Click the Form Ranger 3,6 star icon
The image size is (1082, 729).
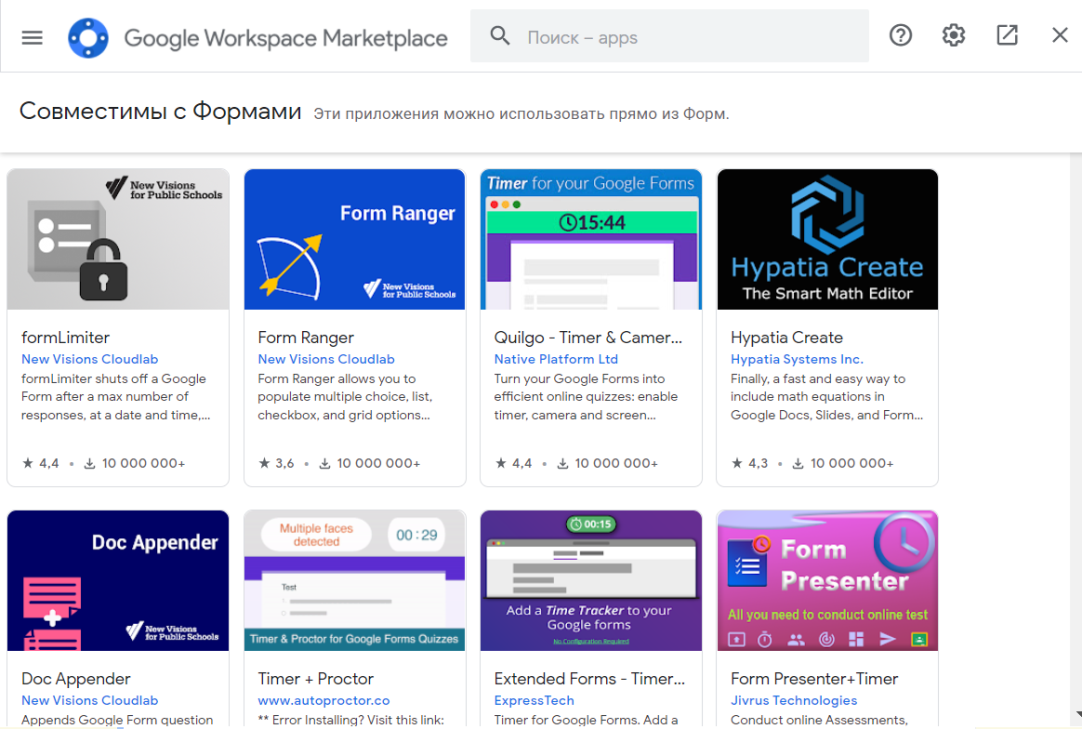[x=264, y=463]
